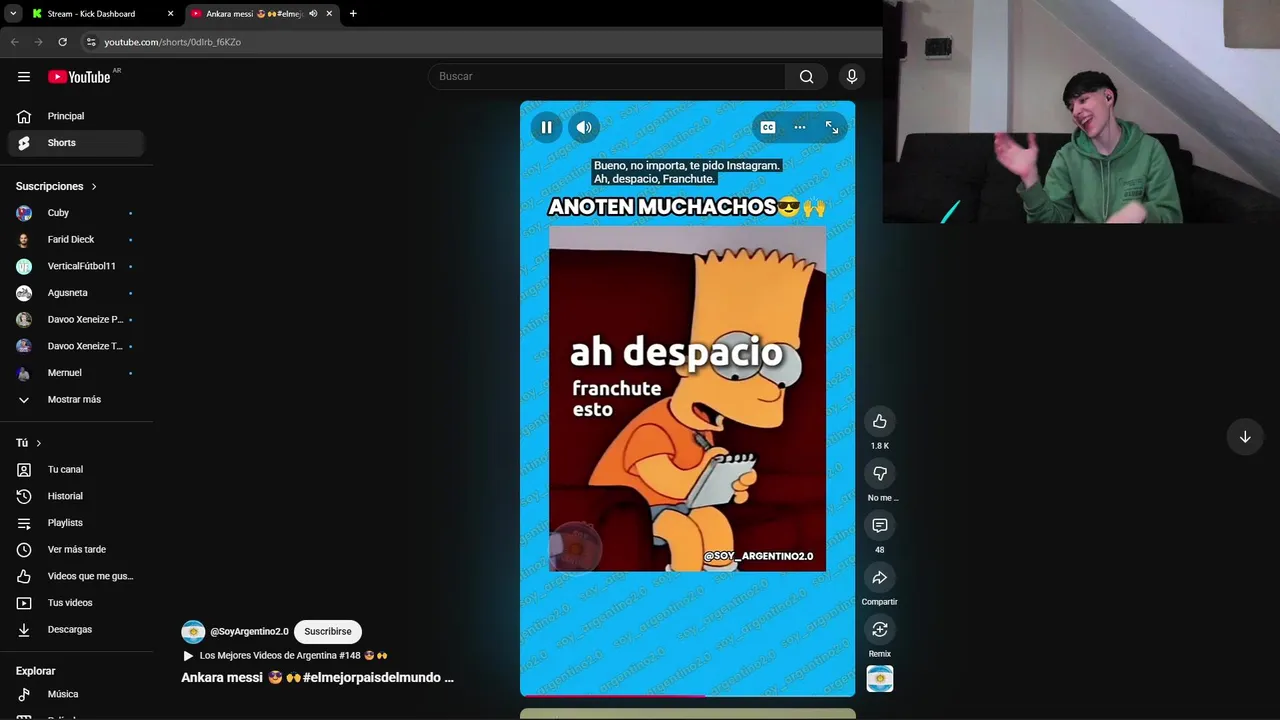The width and height of the screenshot is (1280, 720).
Task: Go back in the browser
Action: (14, 42)
